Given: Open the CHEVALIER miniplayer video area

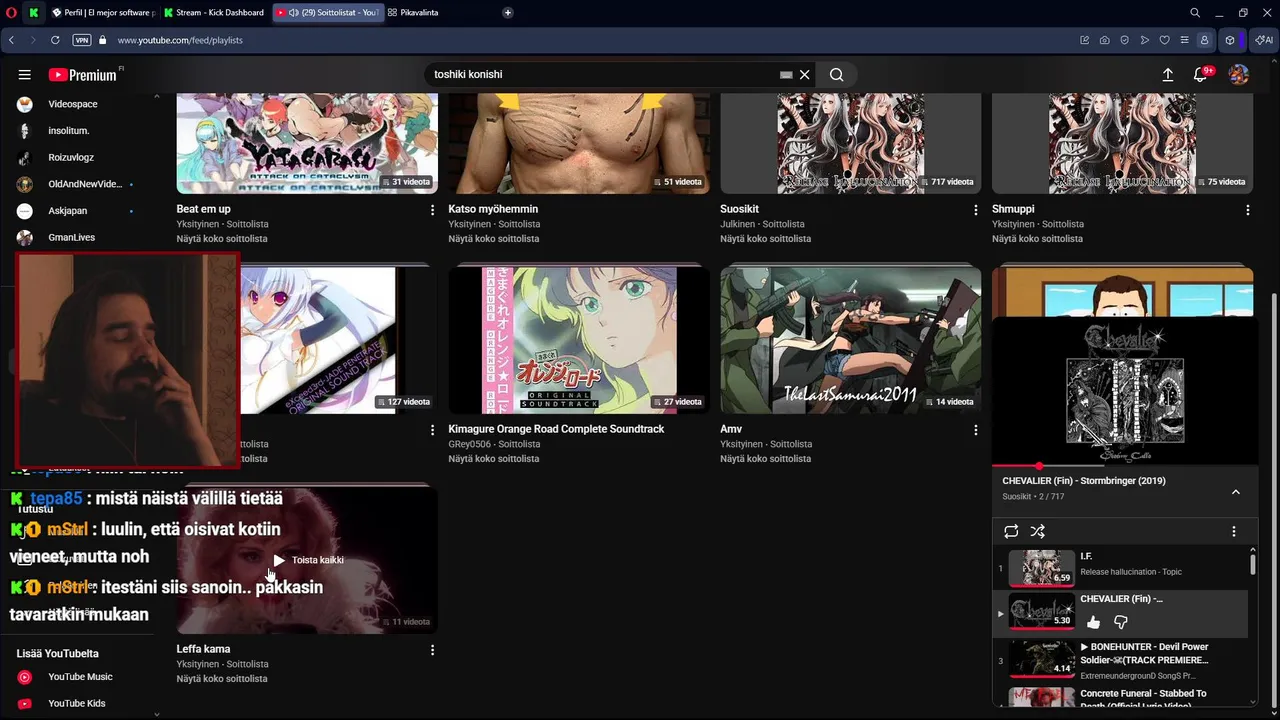Looking at the screenshot, I should pos(1124,392).
